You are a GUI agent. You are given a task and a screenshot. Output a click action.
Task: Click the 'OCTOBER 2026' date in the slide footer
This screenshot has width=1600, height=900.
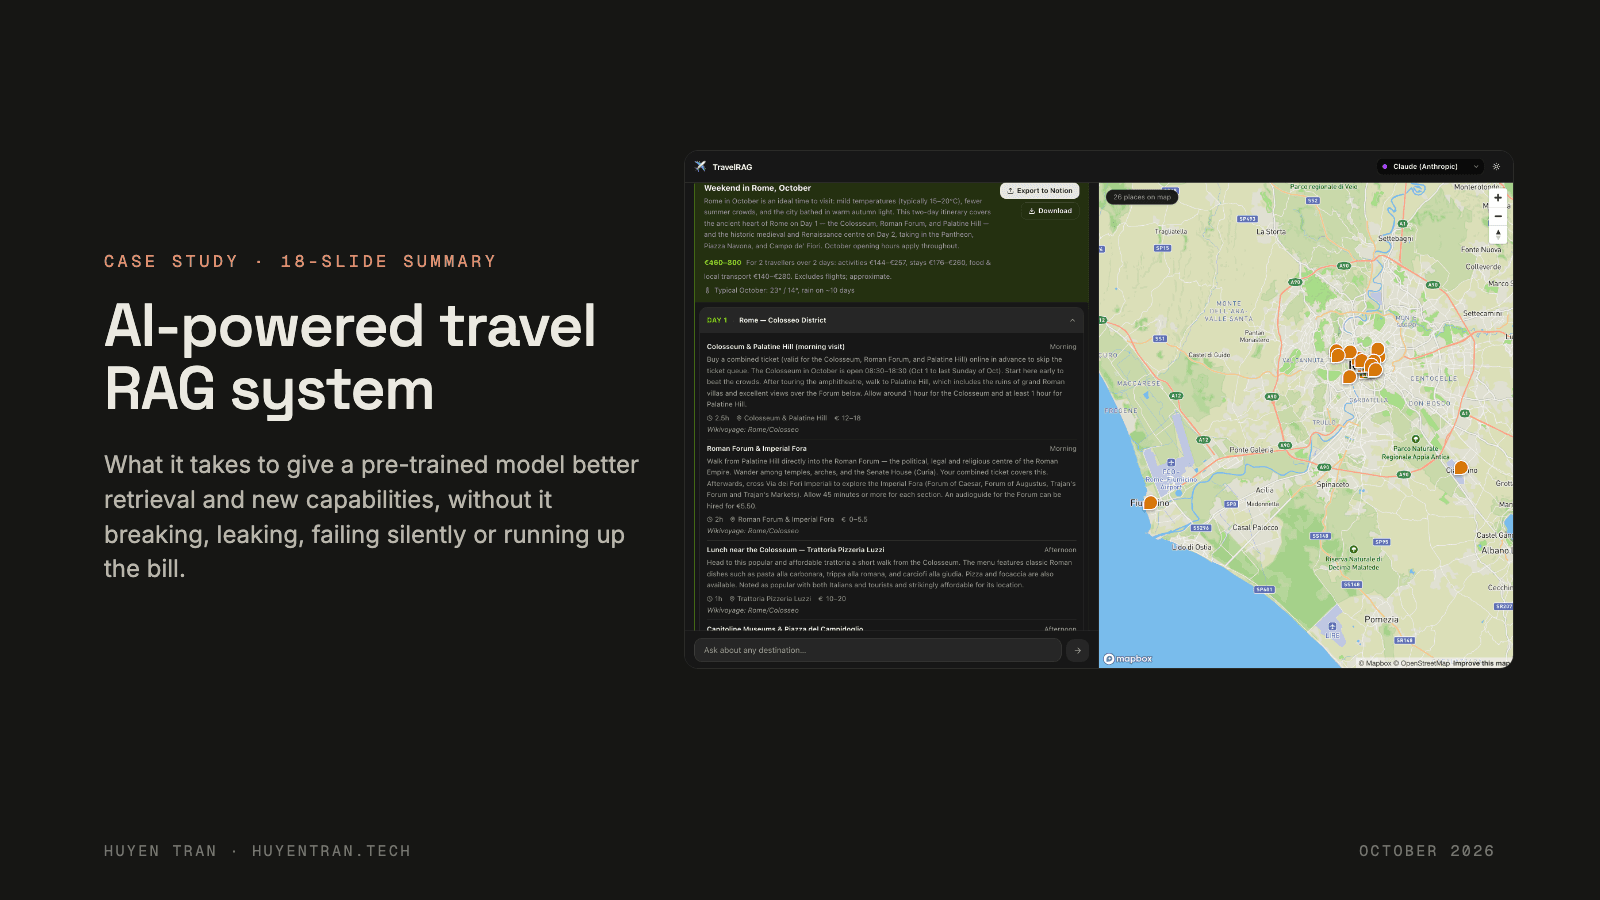(1427, 851)
